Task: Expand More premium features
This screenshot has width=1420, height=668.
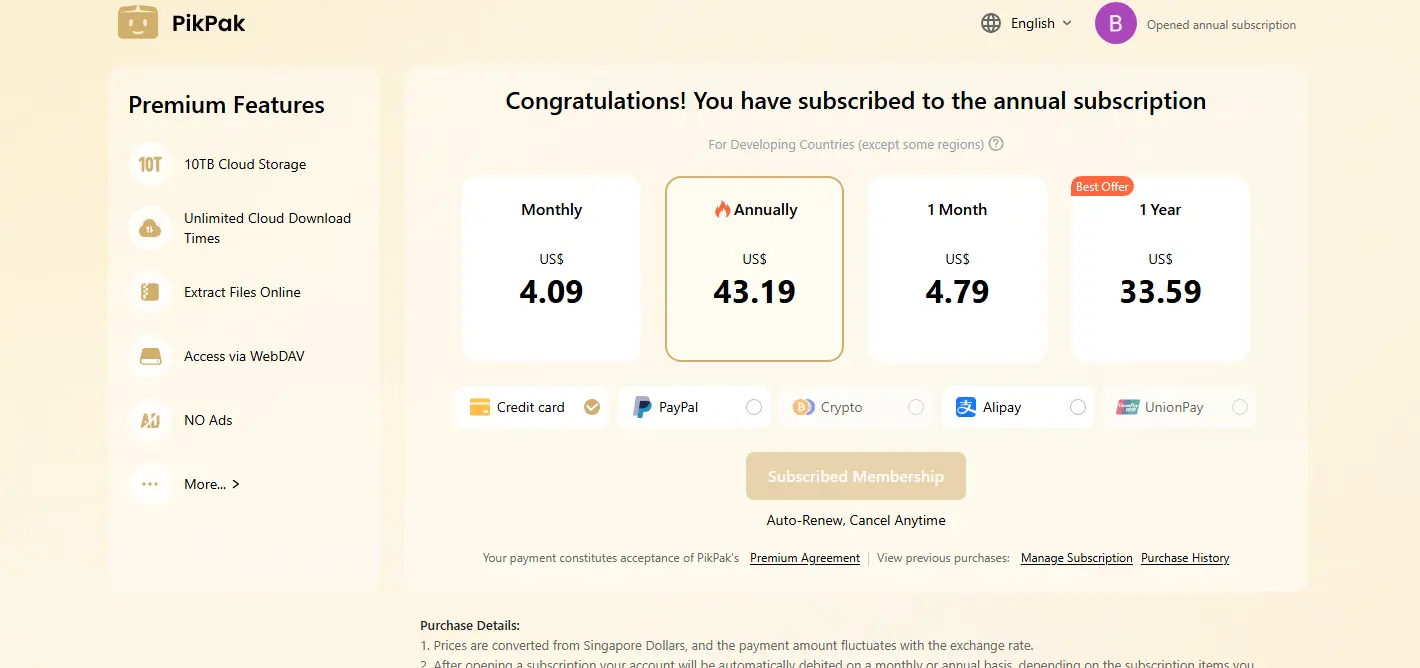Action: click(x=212, y=484)
